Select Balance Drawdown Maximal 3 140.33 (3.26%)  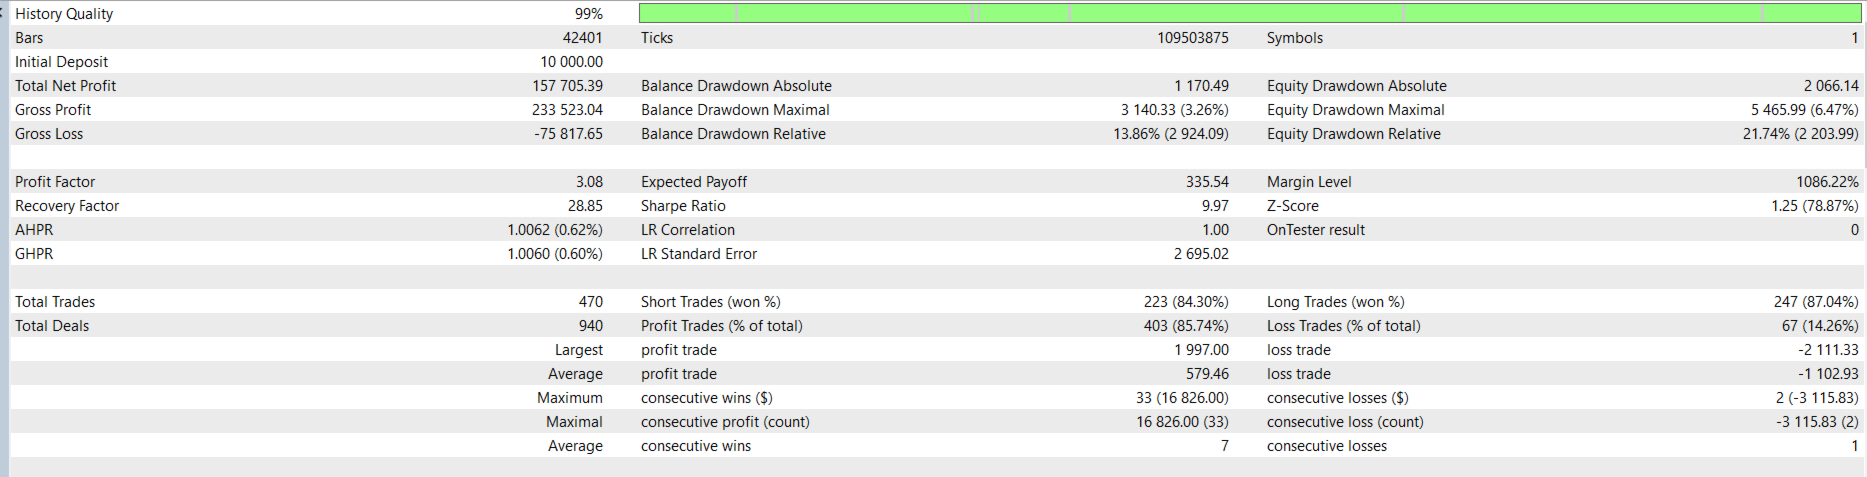pyautogui.click(x=1175, y=110)
